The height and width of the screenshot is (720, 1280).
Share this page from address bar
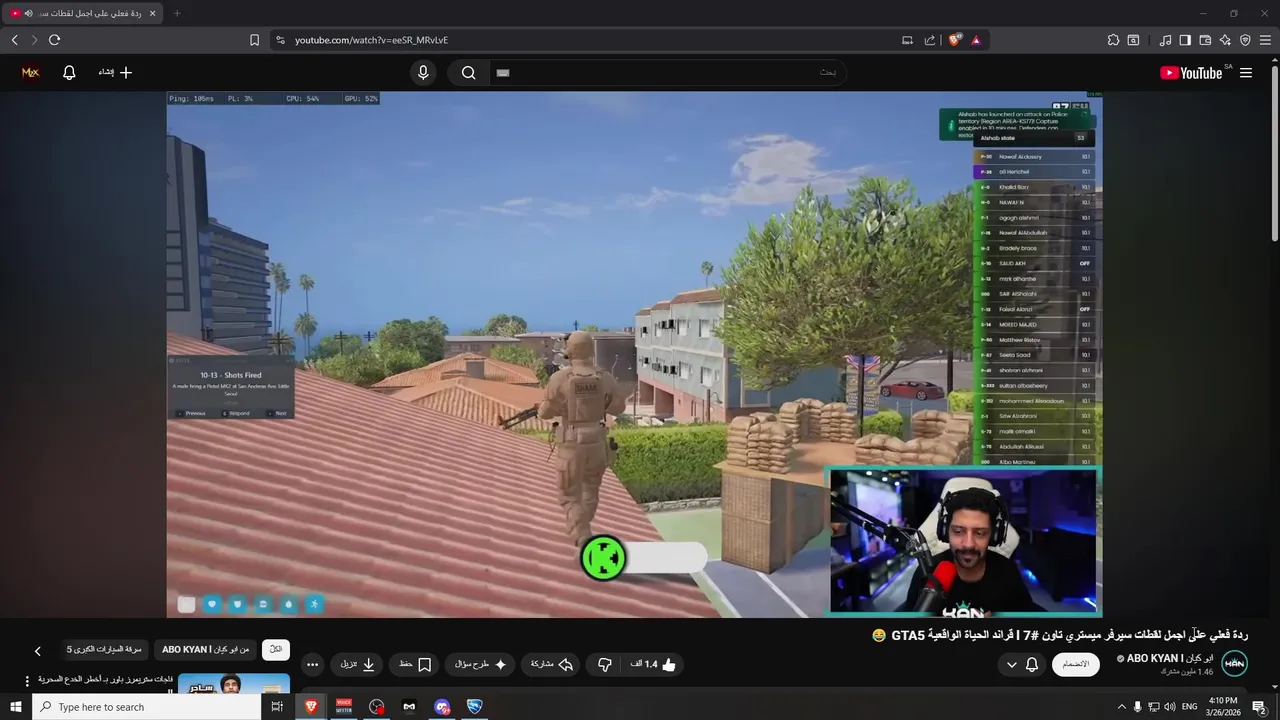coord(930,40)
